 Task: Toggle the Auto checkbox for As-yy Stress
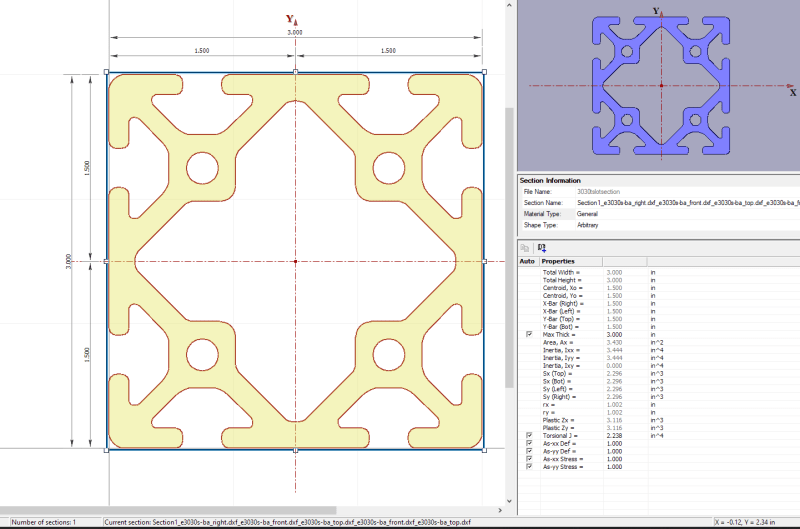[x=529, y=467]
